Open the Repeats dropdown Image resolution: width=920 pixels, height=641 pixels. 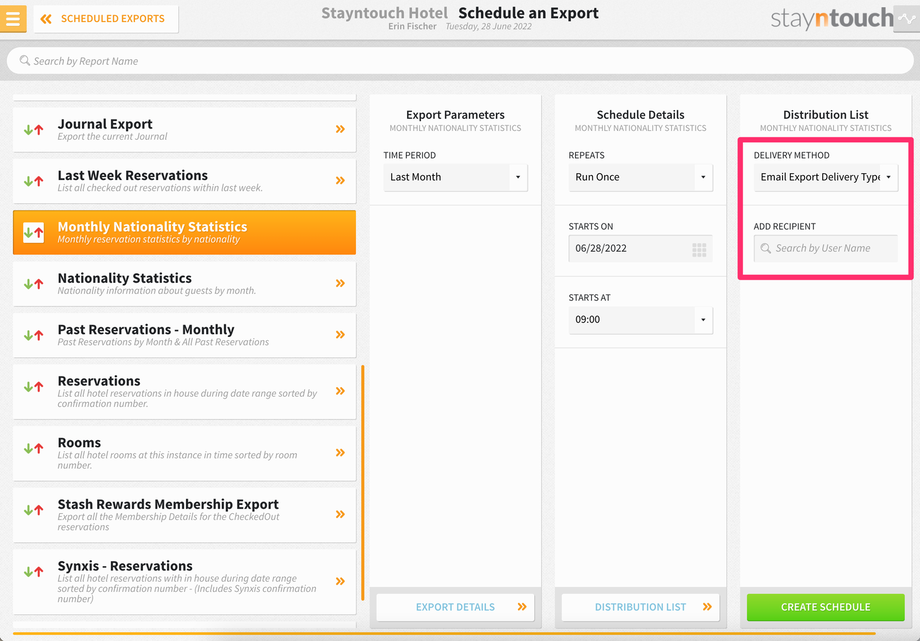640,177
